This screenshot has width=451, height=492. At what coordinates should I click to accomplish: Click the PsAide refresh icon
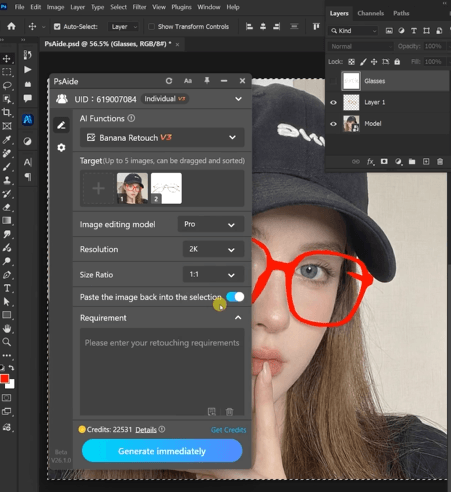169,81
